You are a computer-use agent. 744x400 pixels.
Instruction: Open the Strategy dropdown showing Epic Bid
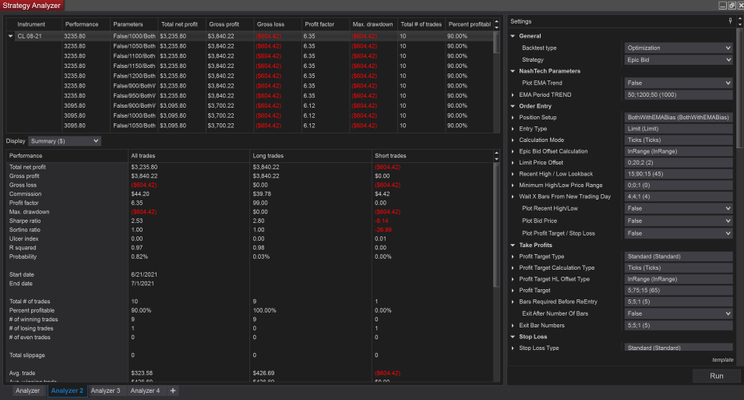click(679, 59)
